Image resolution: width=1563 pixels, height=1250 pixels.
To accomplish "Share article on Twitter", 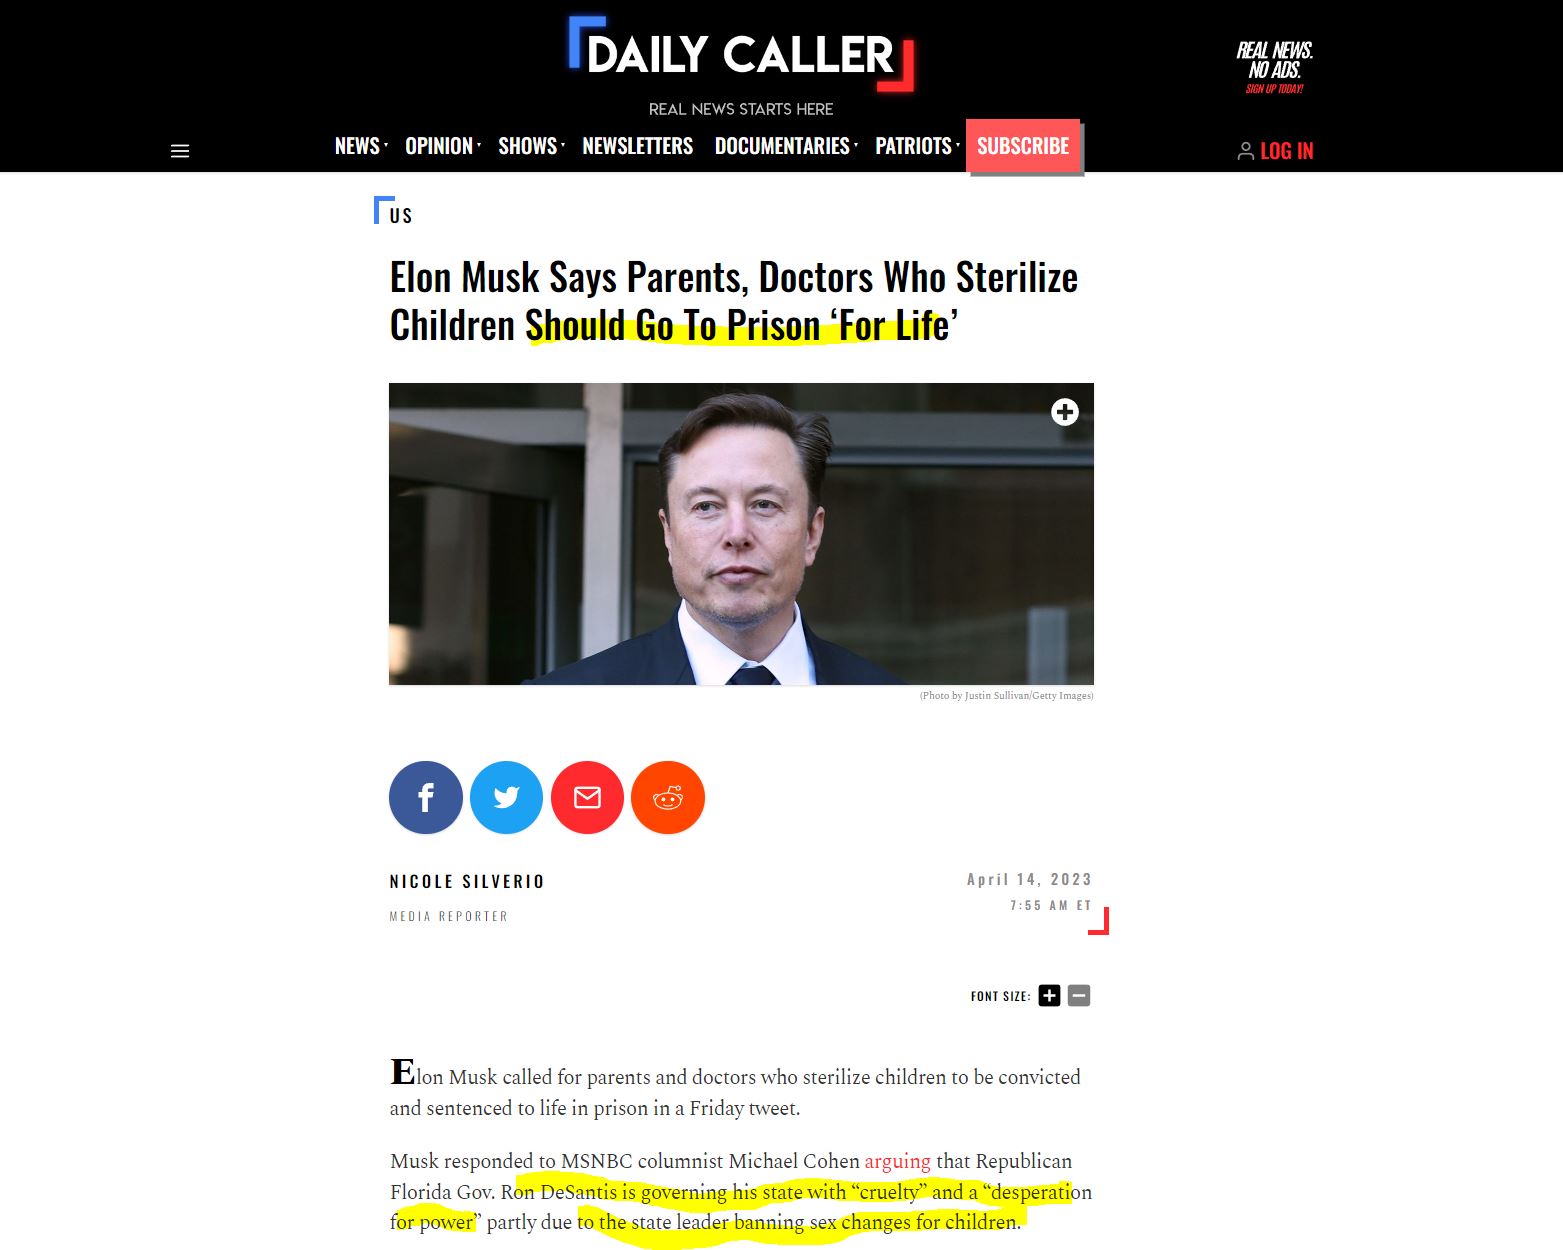I will (x=507, y=798).
